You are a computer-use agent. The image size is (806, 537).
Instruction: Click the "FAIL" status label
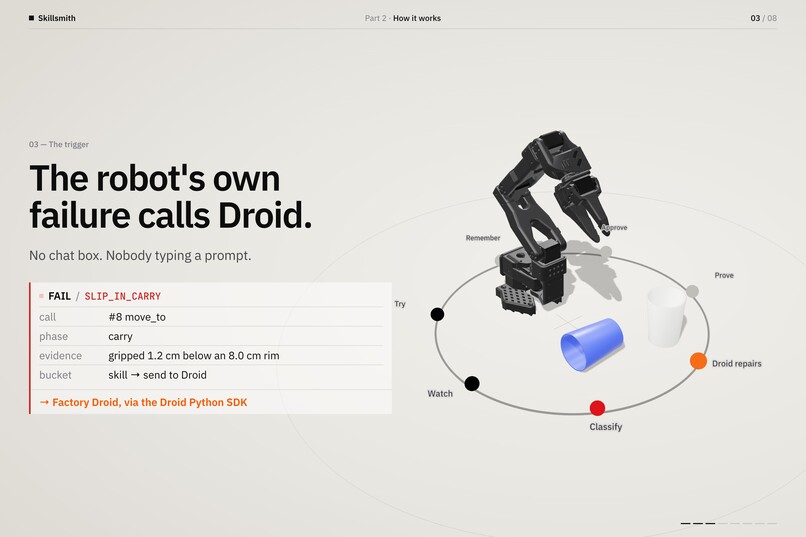(60, 296)
